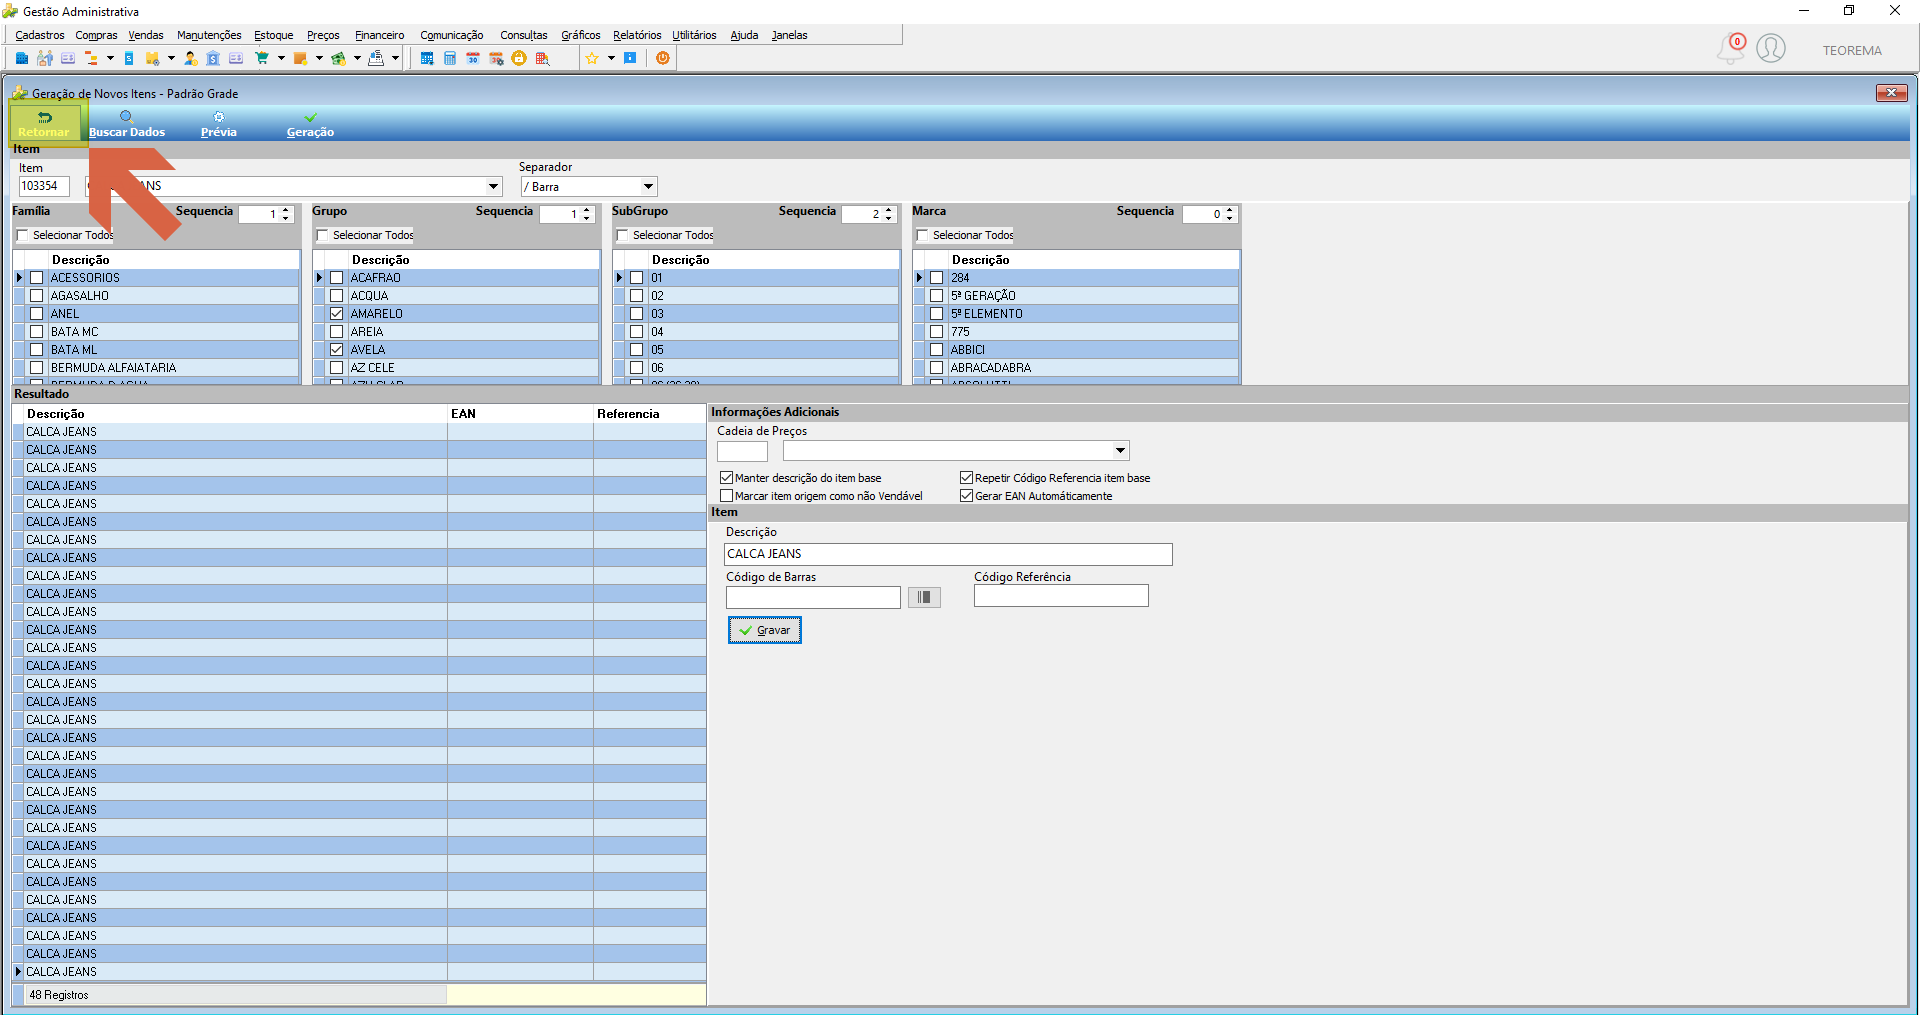Click the Prévia gear button
This screenshot has width=1920, height=1015.
[219, 124]
